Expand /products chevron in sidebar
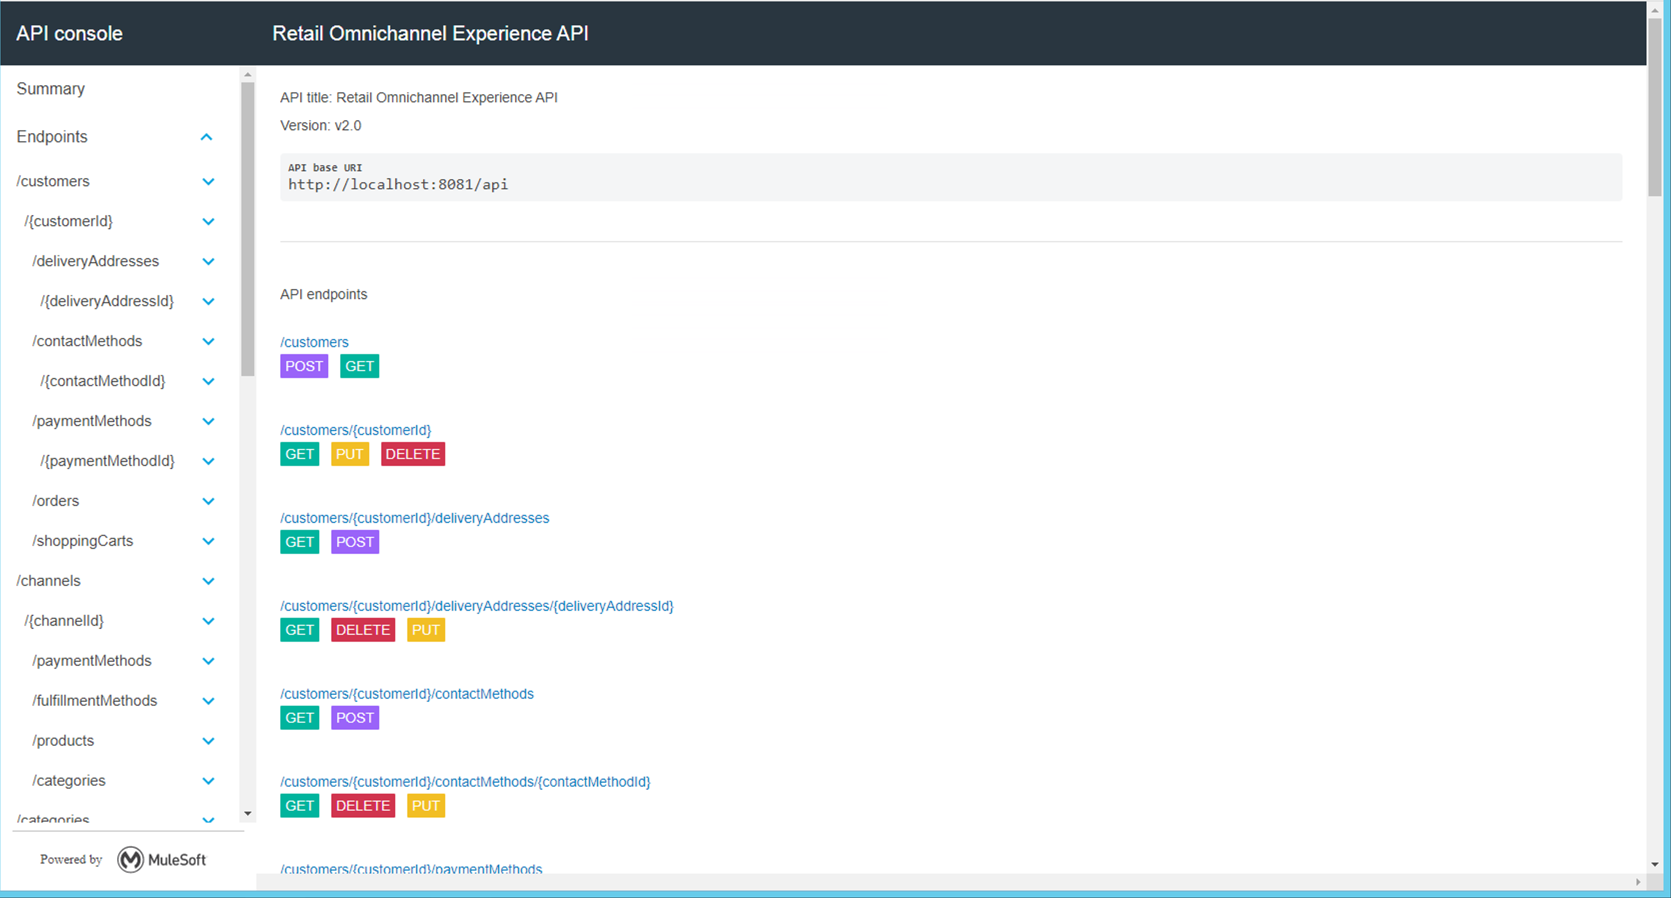The width and height of the screenshot is (1671, 898). [x=208, y=742]
